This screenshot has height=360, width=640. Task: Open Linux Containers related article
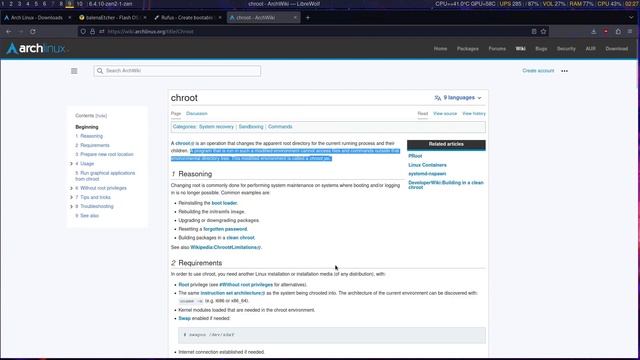click(x=427, y=165)
